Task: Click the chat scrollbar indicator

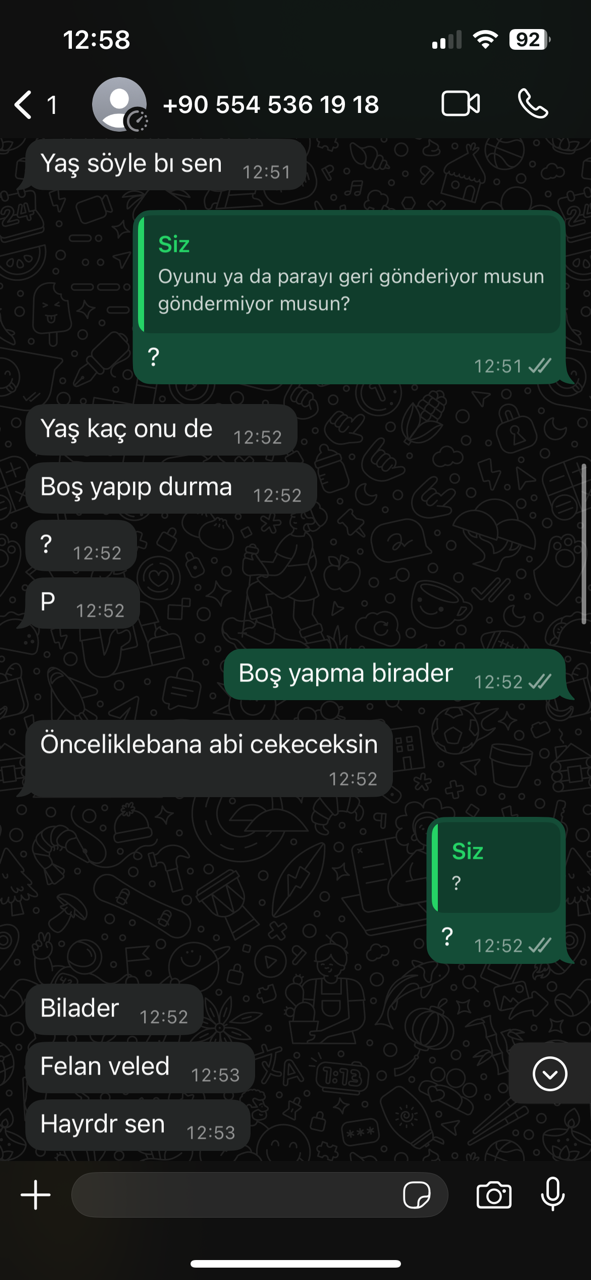Action: tap(584, 545)
